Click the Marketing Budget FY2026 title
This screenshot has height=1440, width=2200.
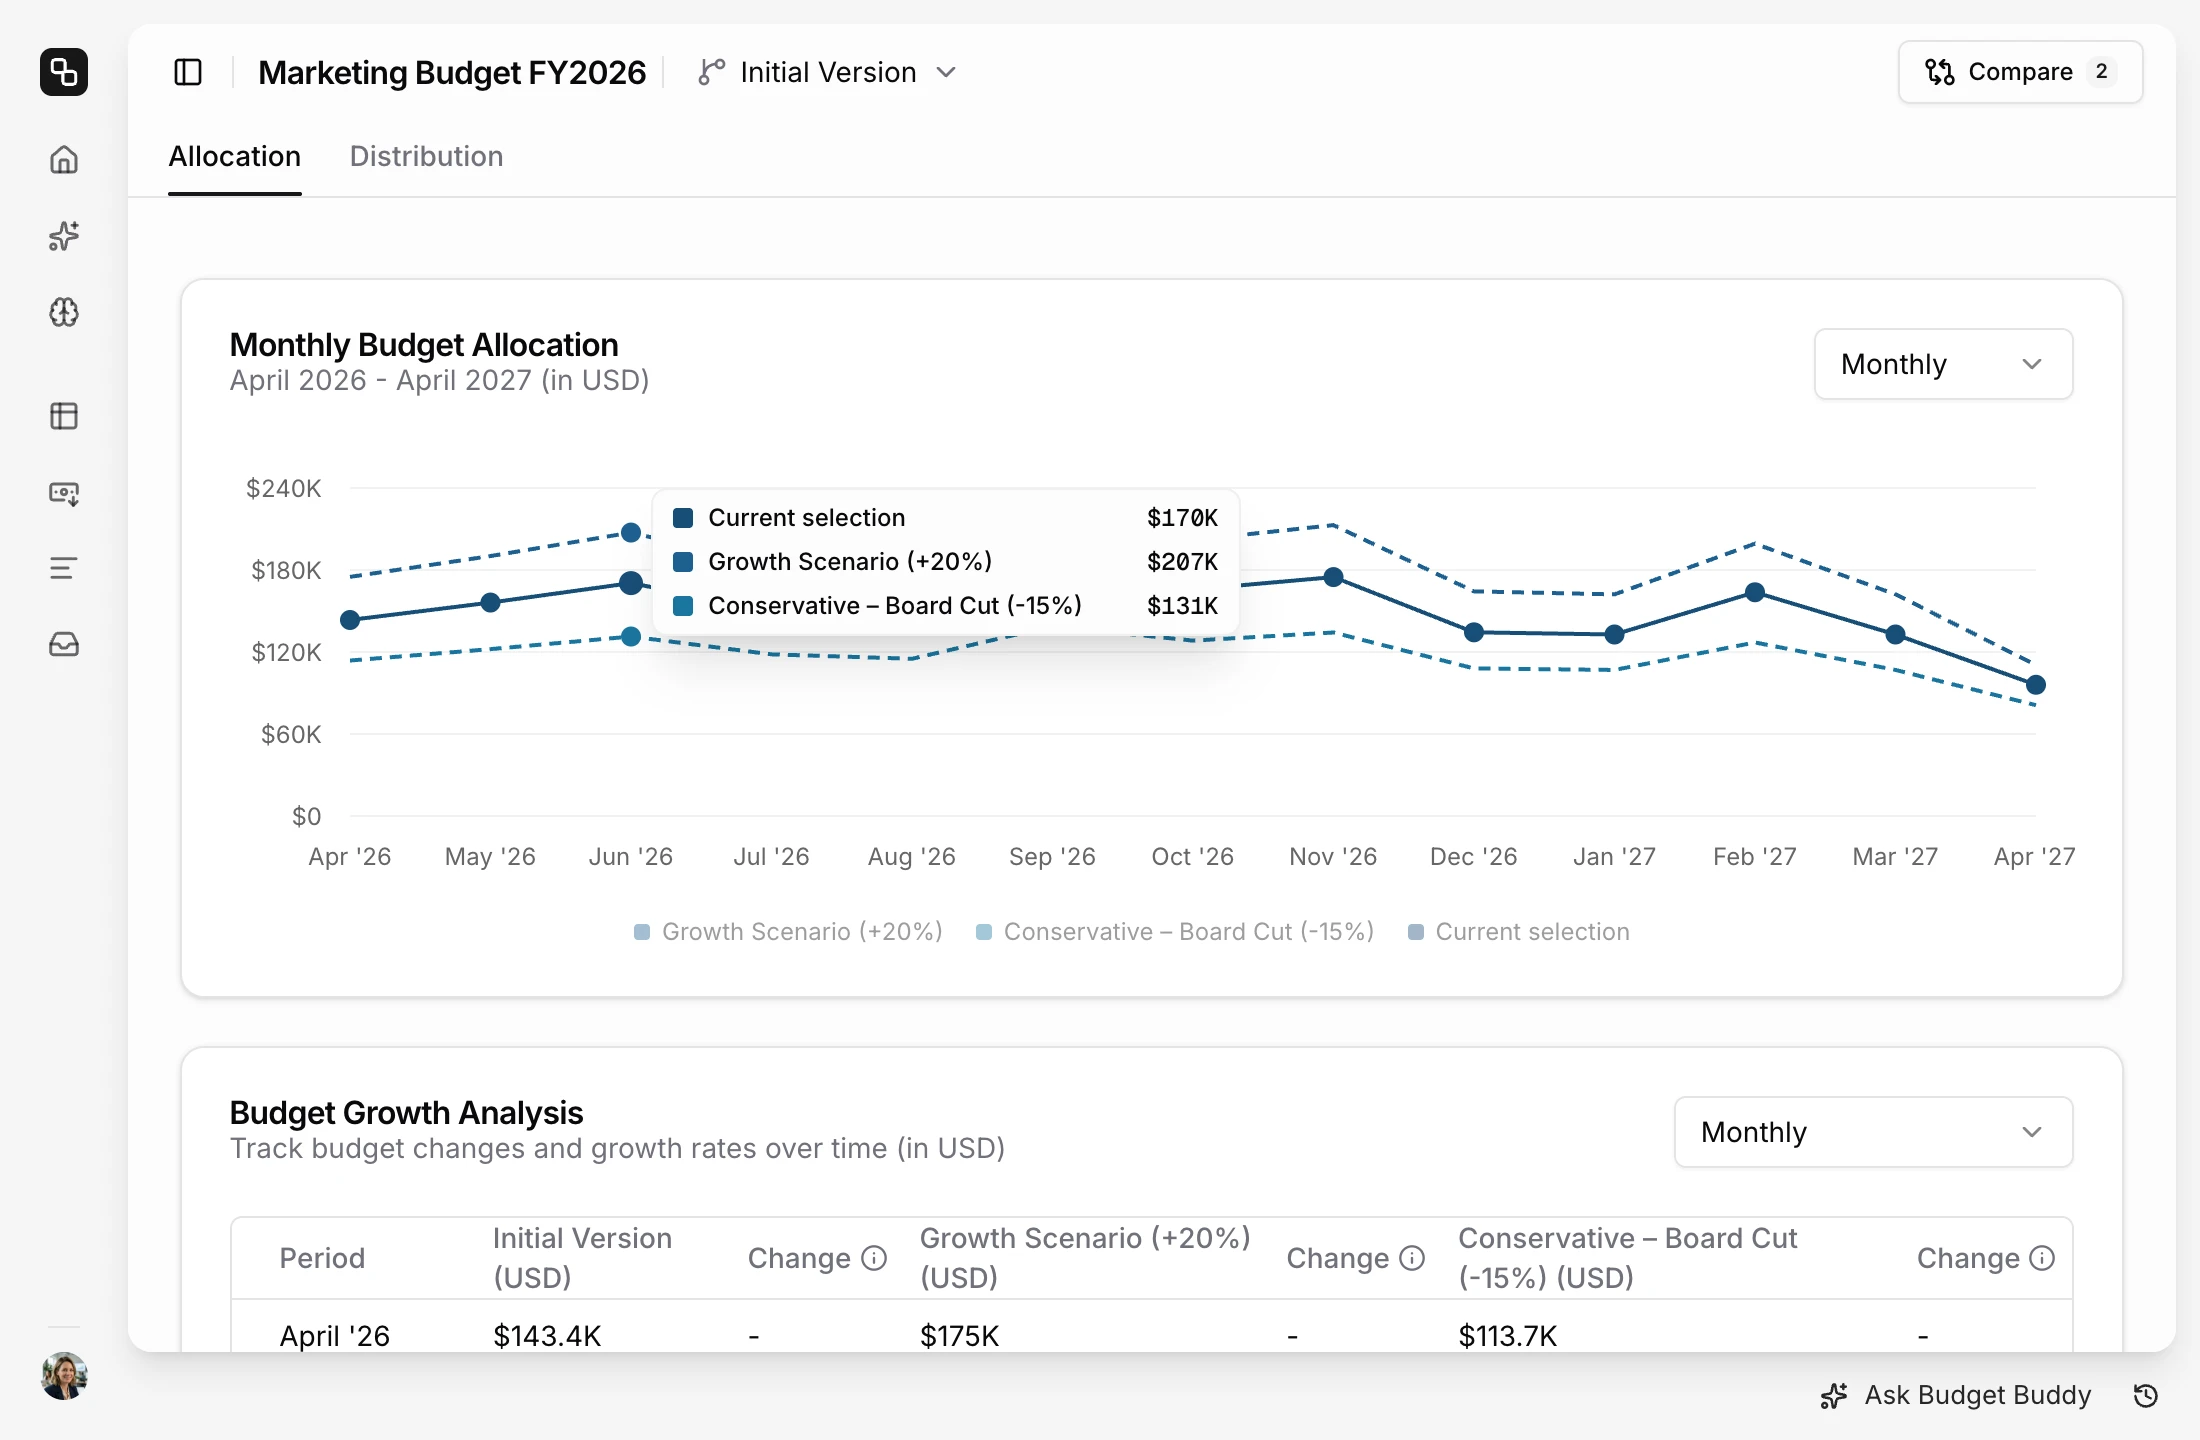452,72
